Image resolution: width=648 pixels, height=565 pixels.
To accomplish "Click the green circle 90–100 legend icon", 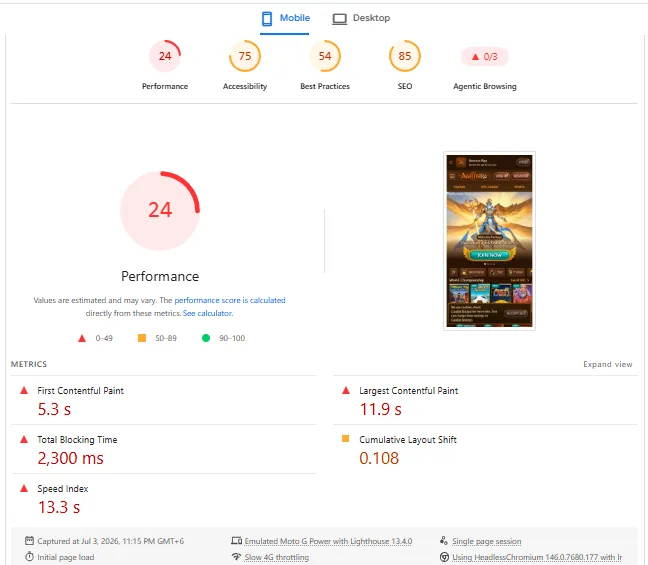I will pyautogui.click(x=206, y=338).
